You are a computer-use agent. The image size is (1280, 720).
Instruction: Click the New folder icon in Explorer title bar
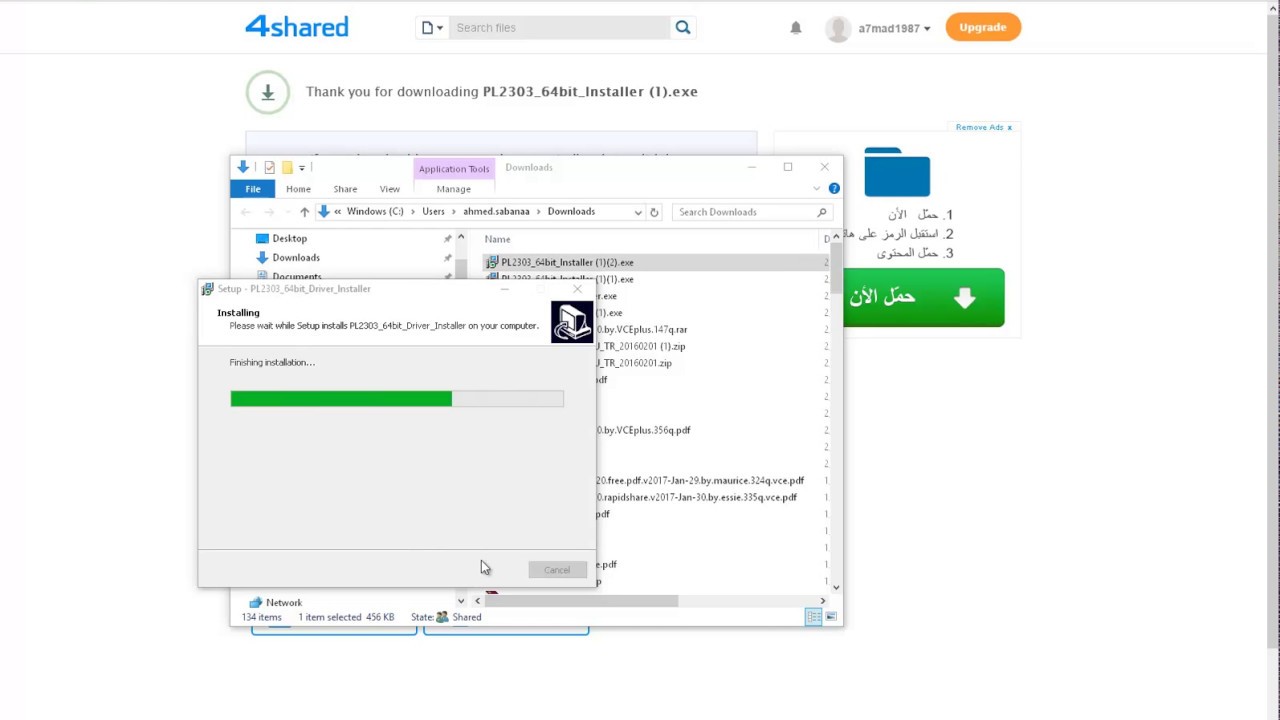click(286, 167)
